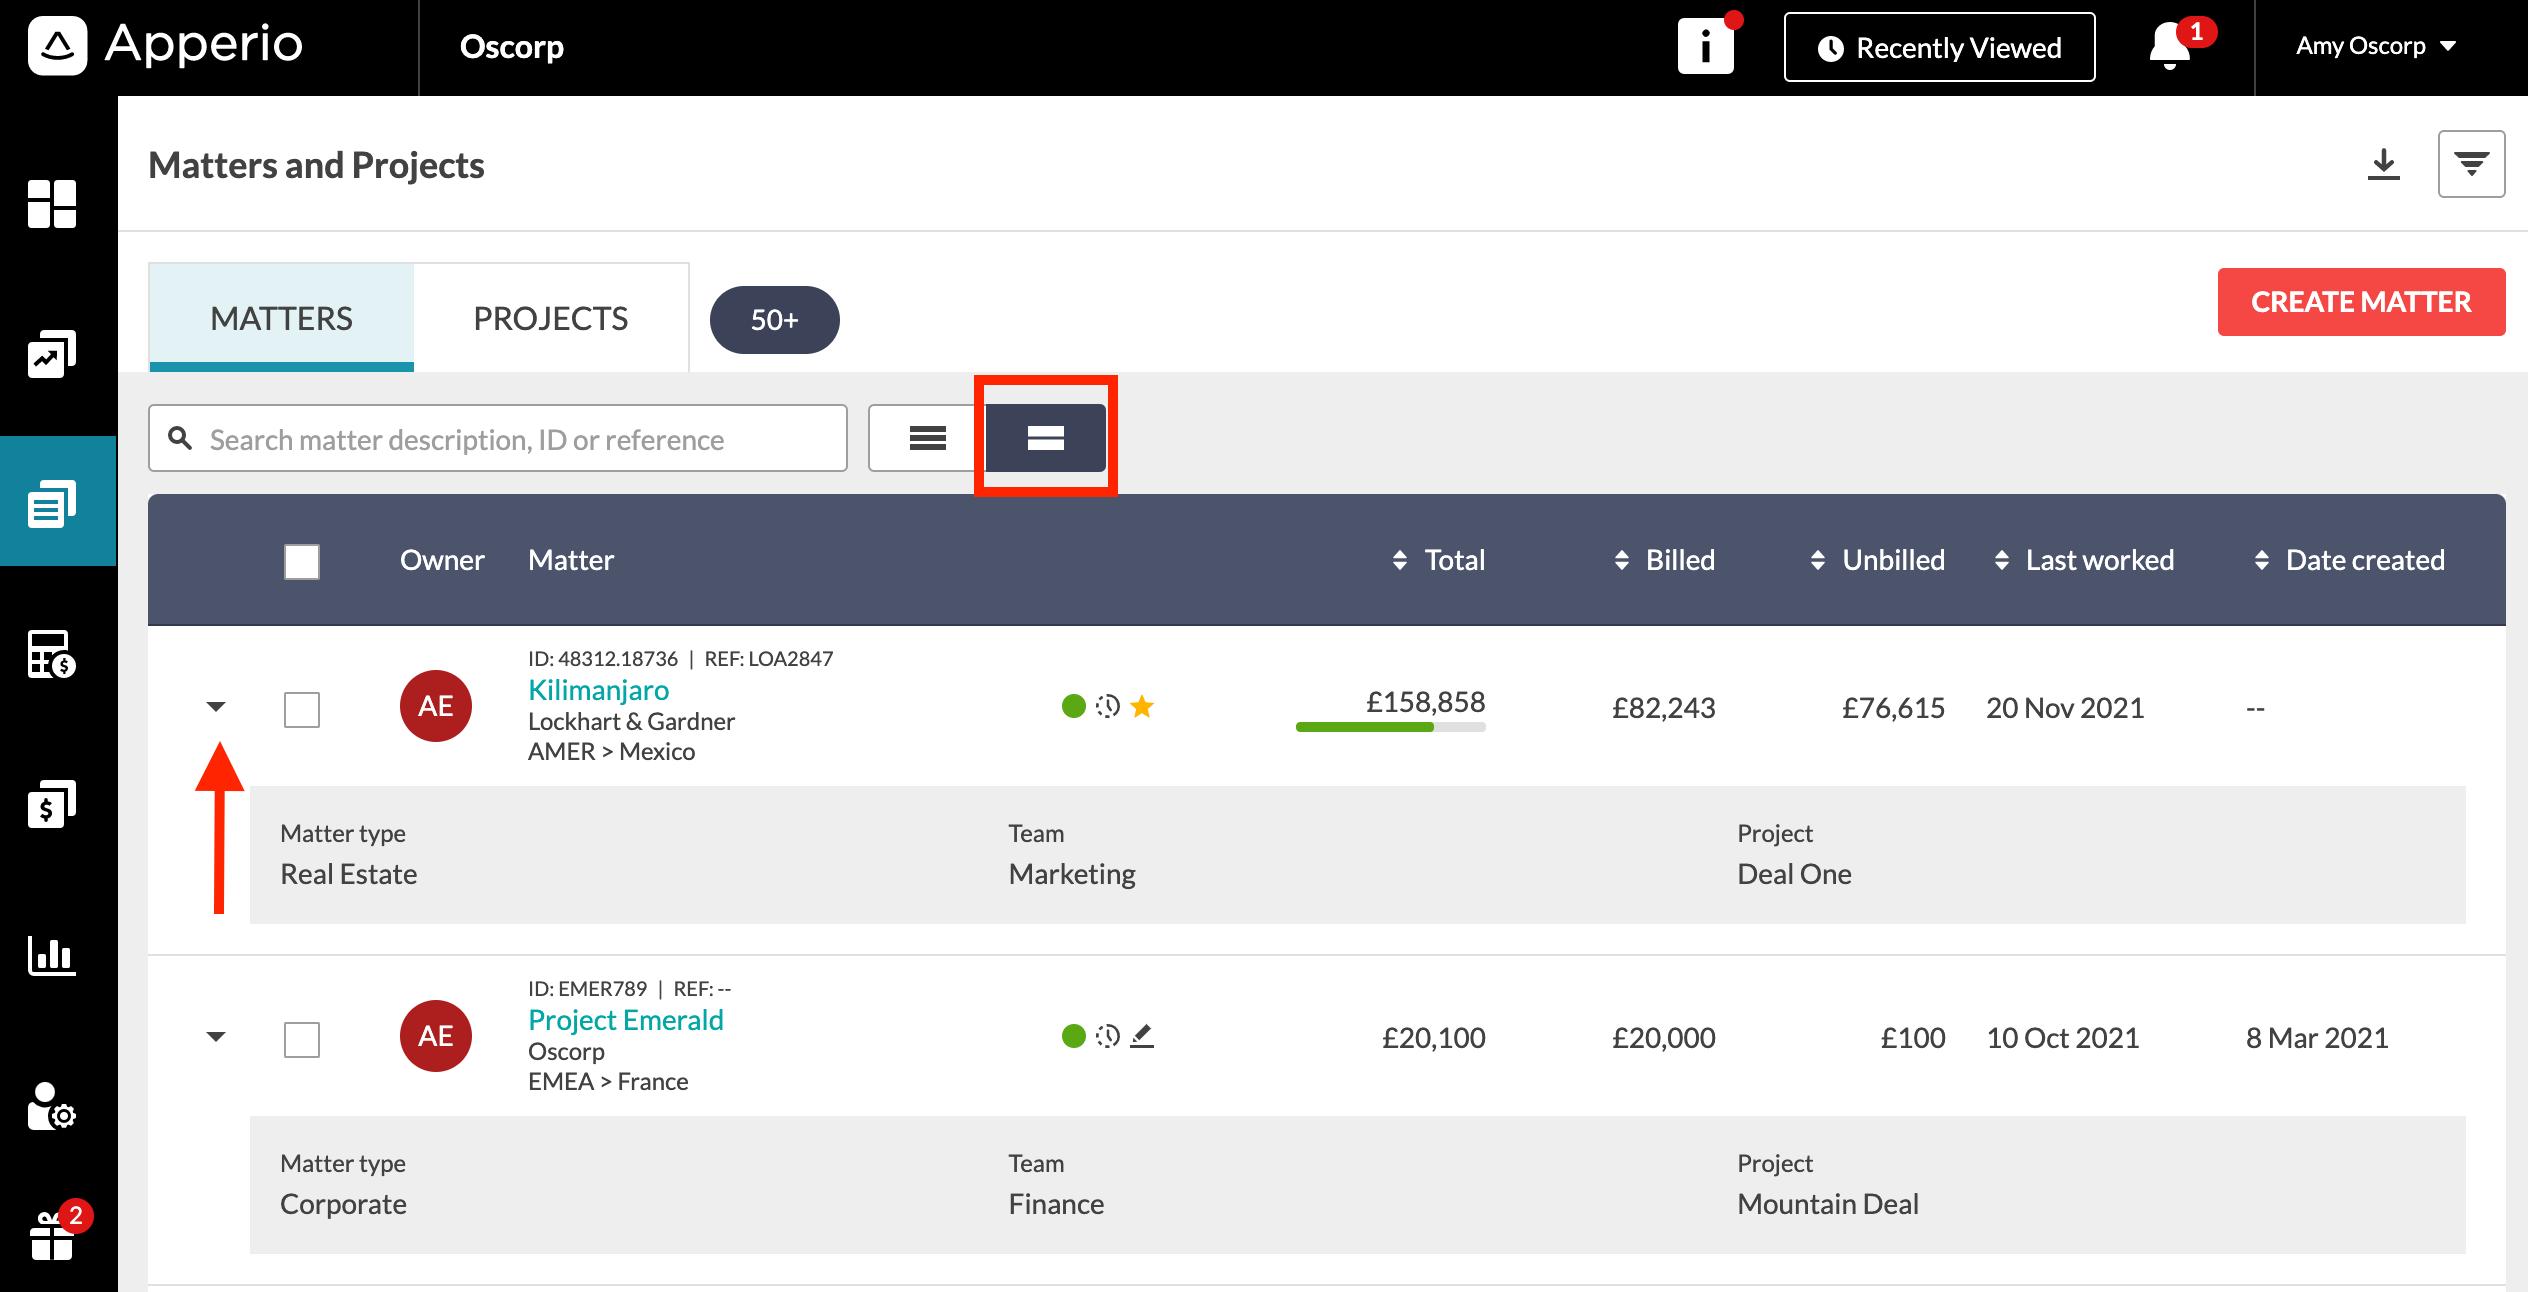
Task: Click the Marketing team value
Action: (x=1072, y=874)
